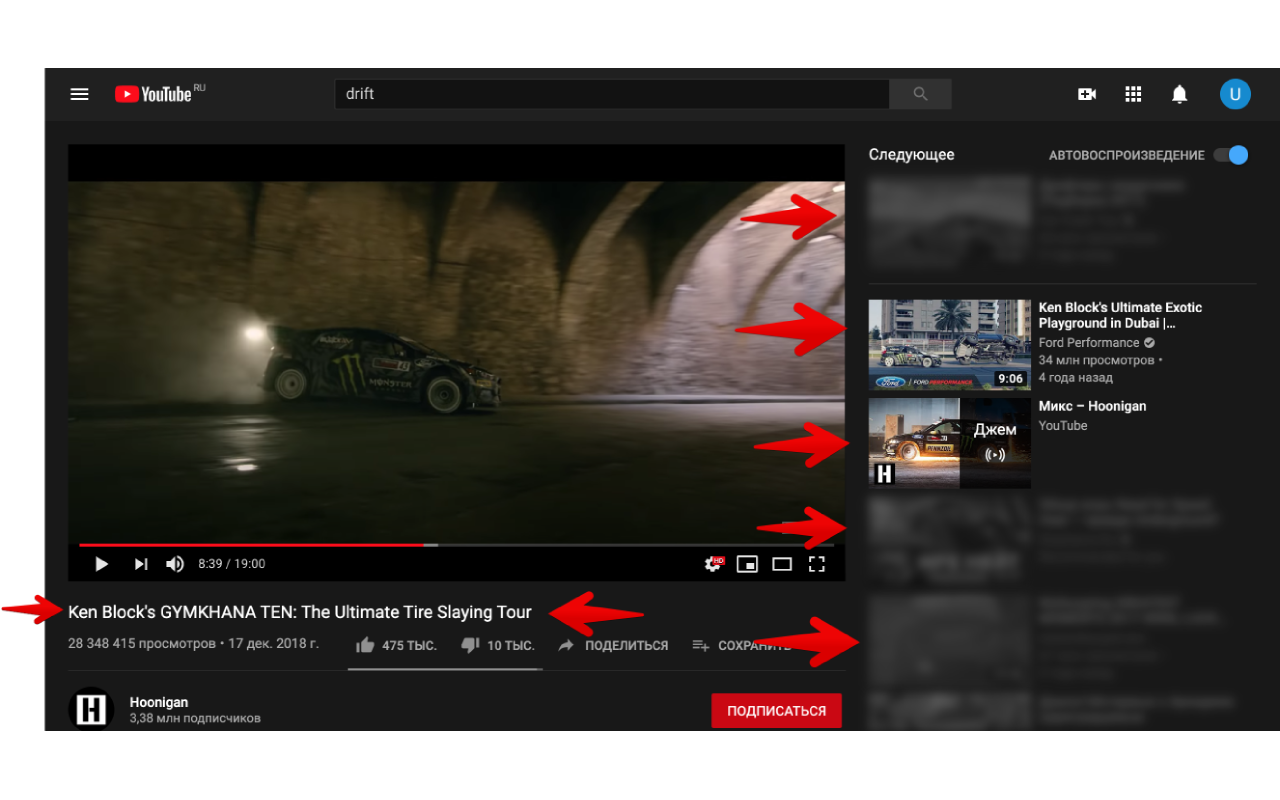This screenshot has width=1280, height=800.
Task: Open the notifications bell
Action: click(x=1180, y=94)
